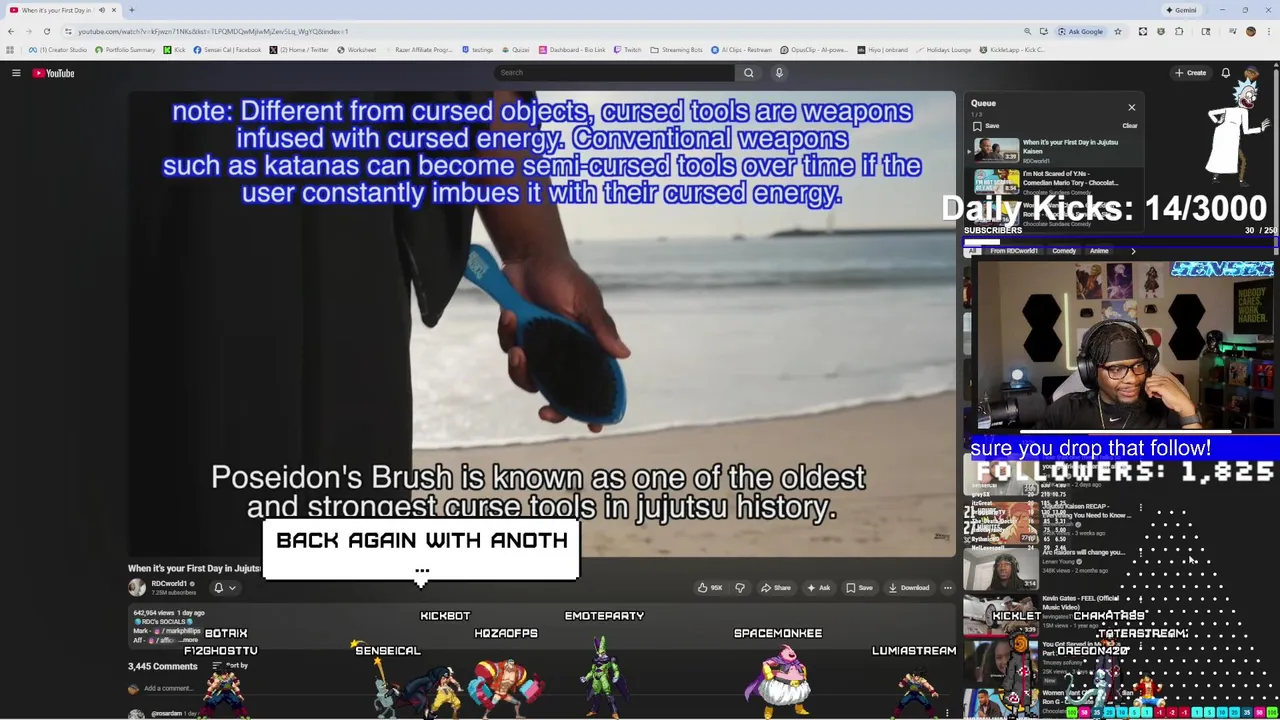Open the subscription notification bell dropdown
Screen dimensions: 1280x720
pos(224,588)
